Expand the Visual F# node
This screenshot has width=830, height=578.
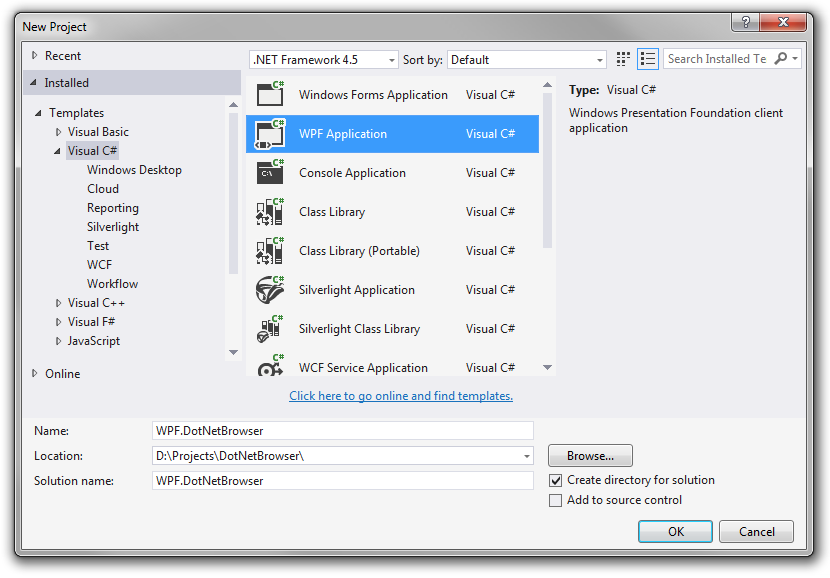(58, 322)
